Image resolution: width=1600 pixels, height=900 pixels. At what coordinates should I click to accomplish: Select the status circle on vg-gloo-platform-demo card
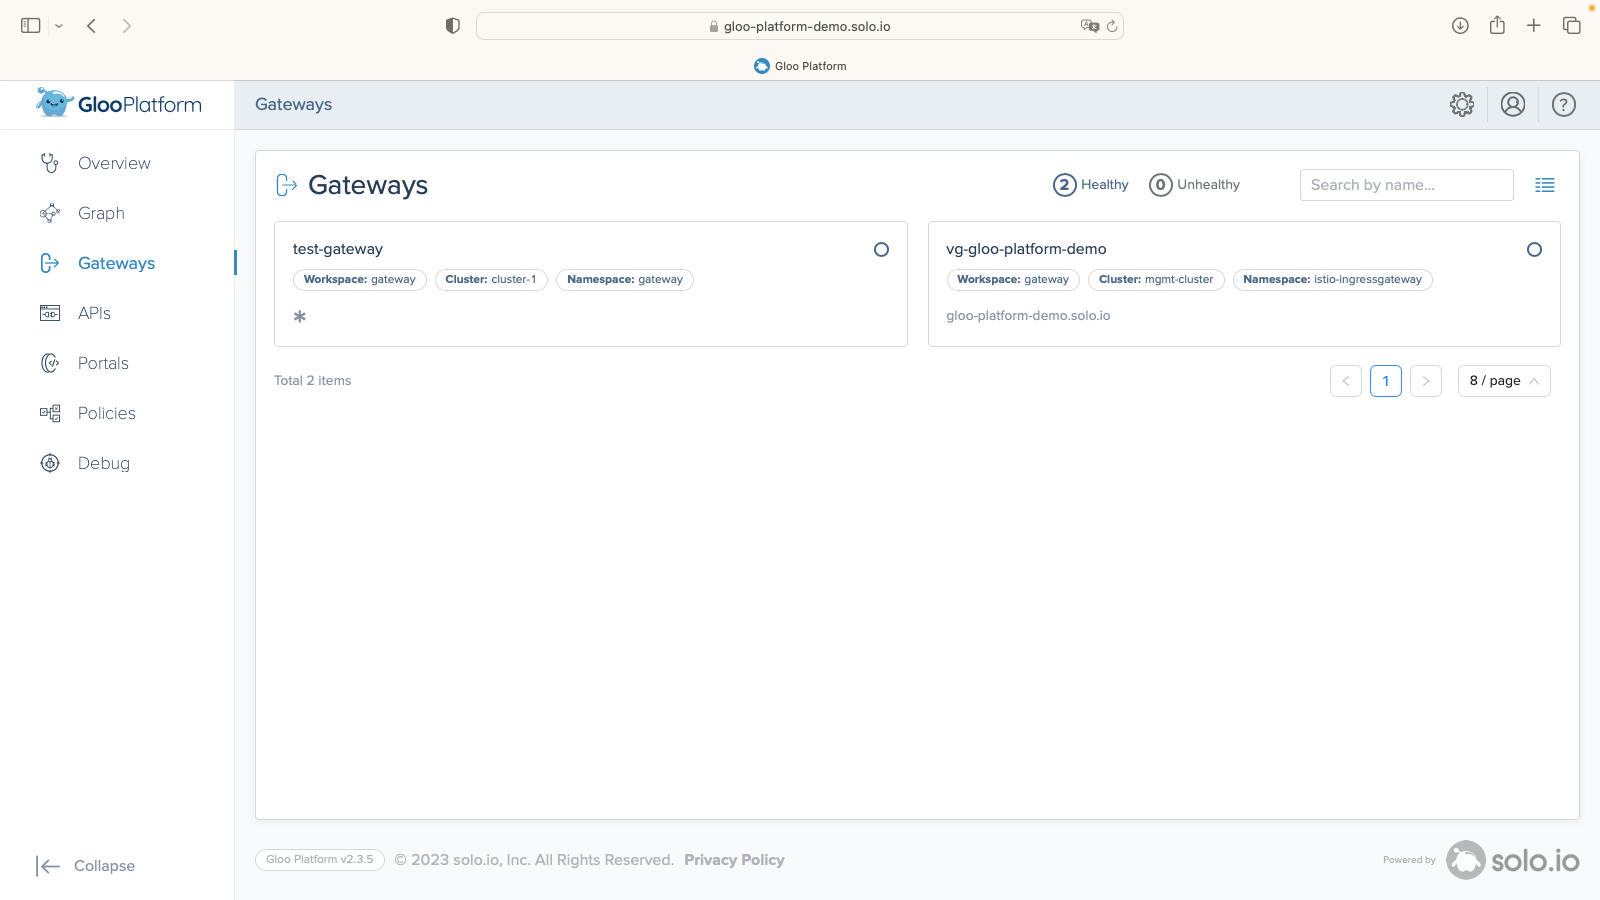pyautogui.click(x=1534, y=250)
